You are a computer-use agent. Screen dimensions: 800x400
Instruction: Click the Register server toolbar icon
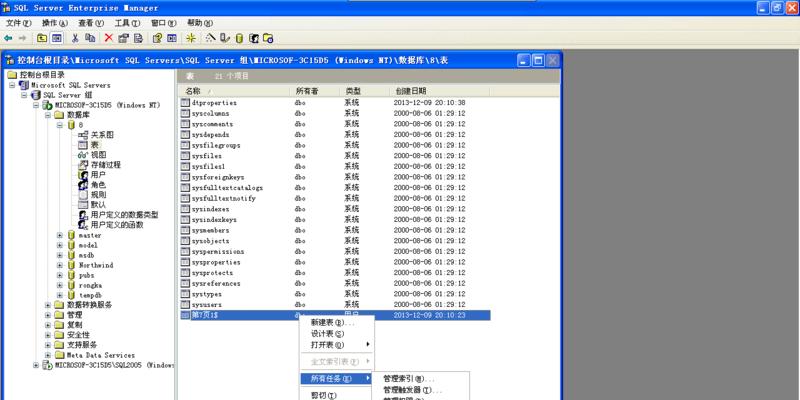click(x=224, y=38)
